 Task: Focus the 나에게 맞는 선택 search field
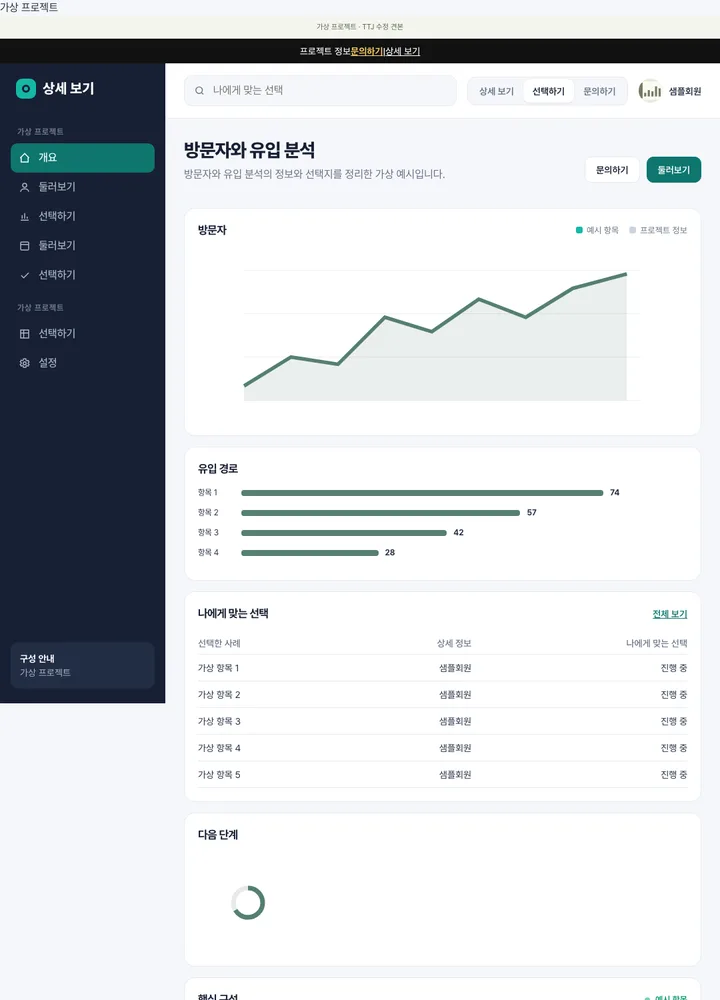tap(320, 91)
